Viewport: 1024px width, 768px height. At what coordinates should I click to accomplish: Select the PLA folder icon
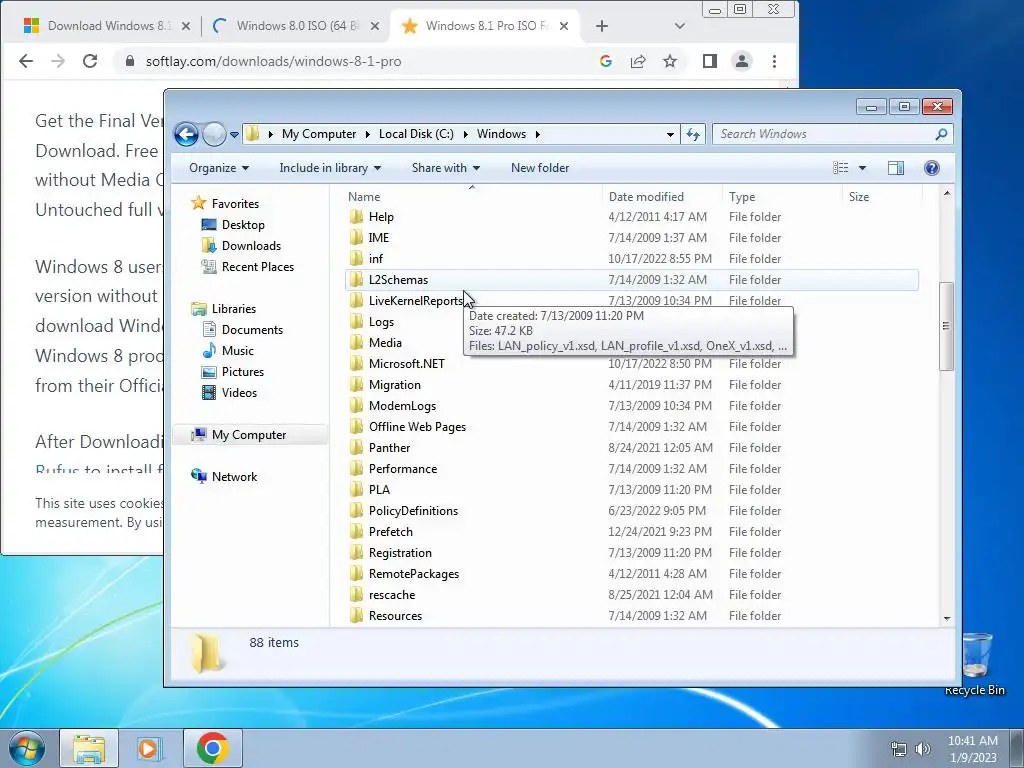coord(357,490)
